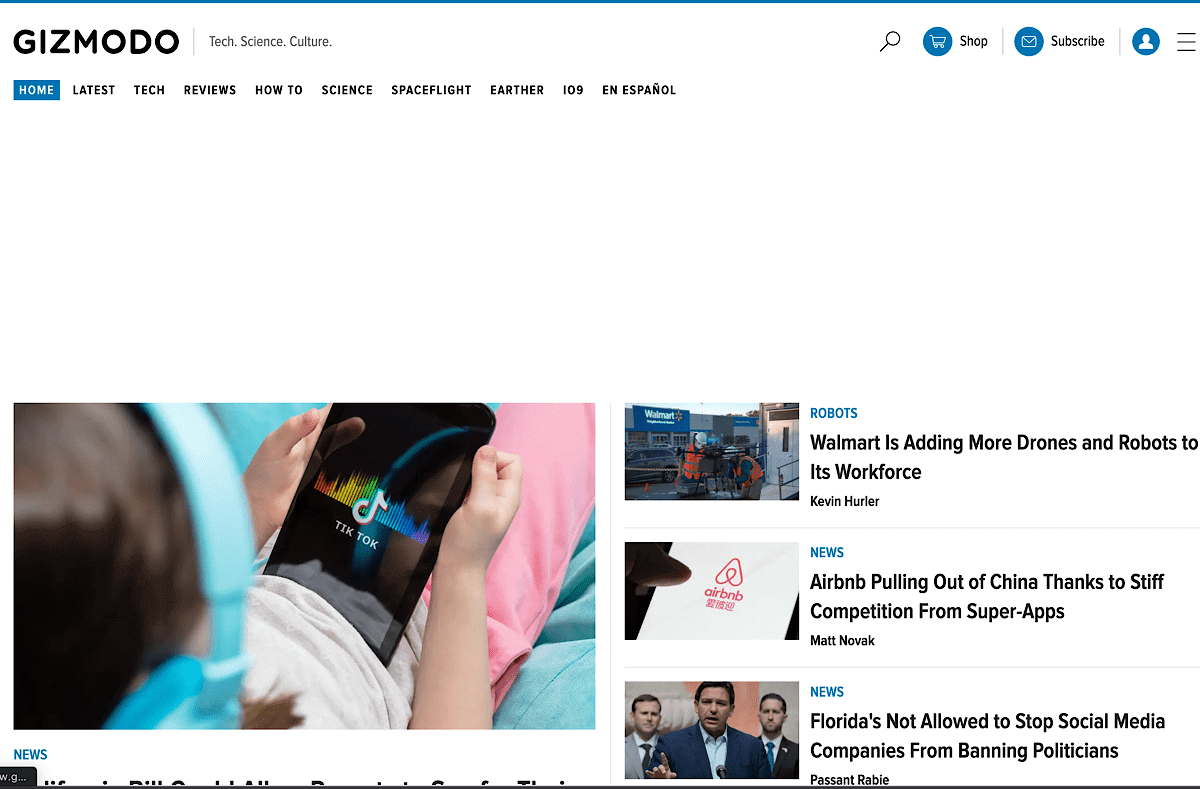Go to the Latest section
Screen dimensions: 1200x789
94,90
